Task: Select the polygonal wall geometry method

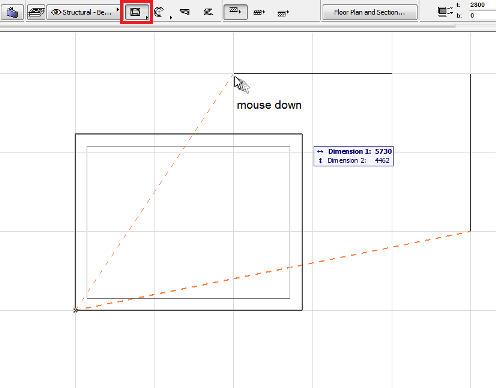Action: click(x=208, y=12)
